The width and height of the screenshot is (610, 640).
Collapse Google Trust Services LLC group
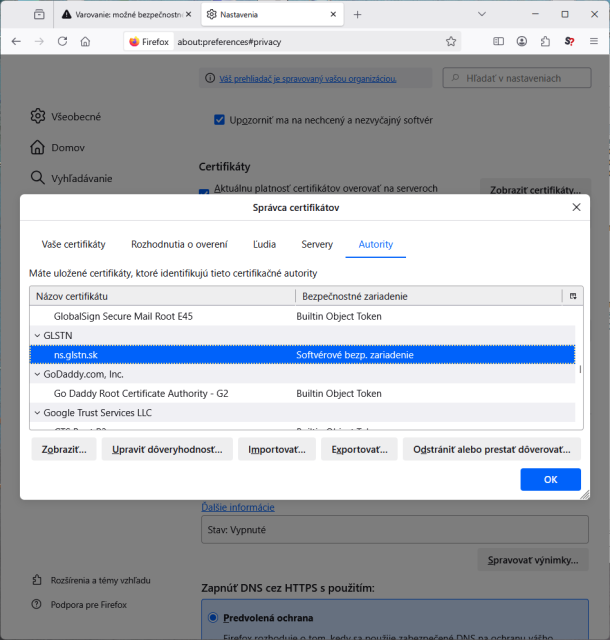pos(37,412)
